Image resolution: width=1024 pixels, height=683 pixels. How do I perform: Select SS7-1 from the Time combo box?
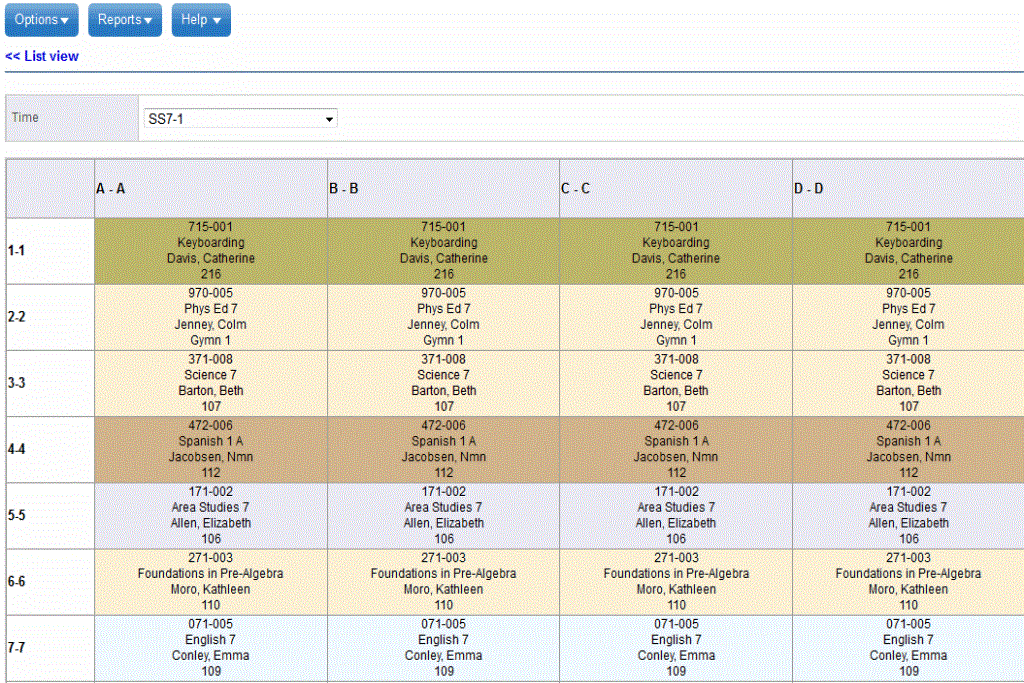[x=240, y=118]
